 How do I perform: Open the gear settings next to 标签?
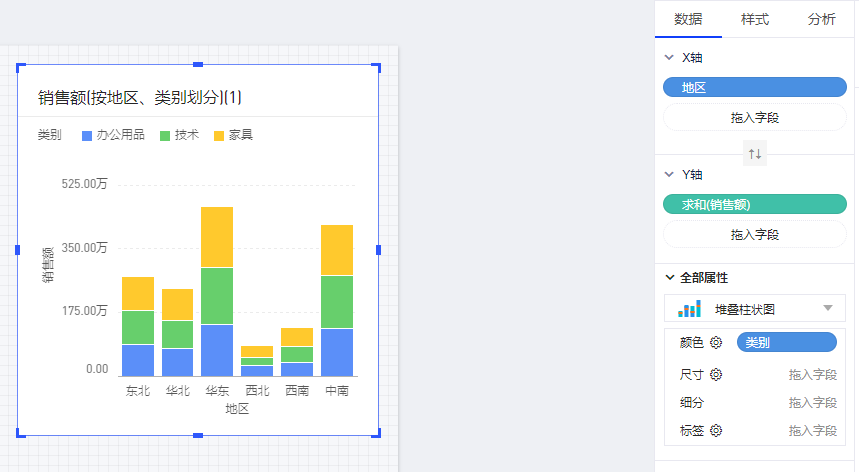716,431
